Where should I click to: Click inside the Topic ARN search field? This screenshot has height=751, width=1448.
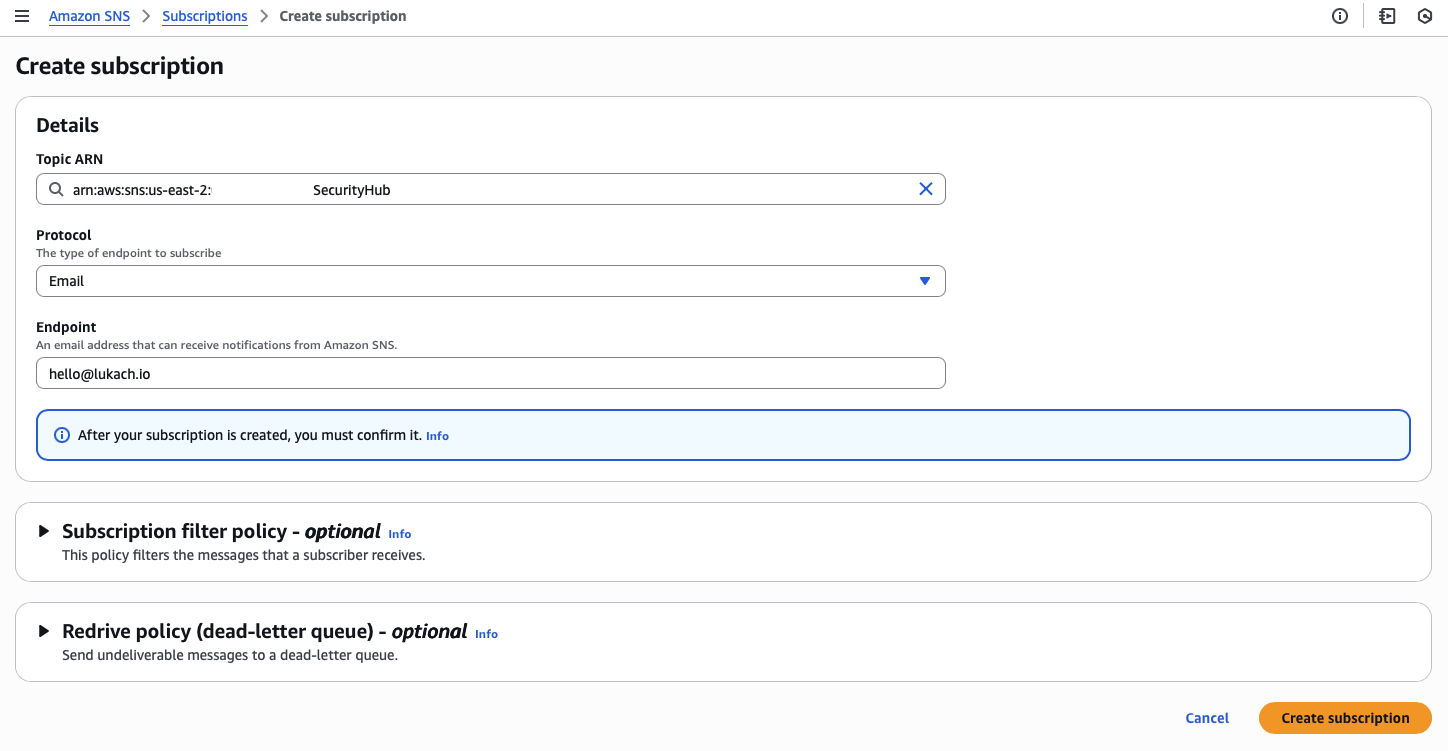[490, 189]
